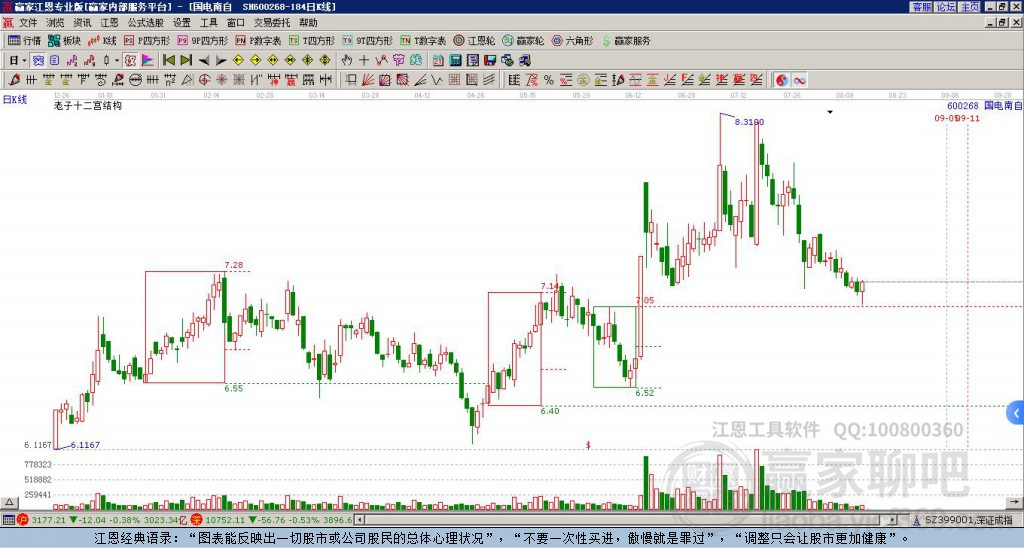This screenshot has height=548, width=1024.
Task: Open the 江恩轮 Gann wheel
Action: (x=474, y=40)
